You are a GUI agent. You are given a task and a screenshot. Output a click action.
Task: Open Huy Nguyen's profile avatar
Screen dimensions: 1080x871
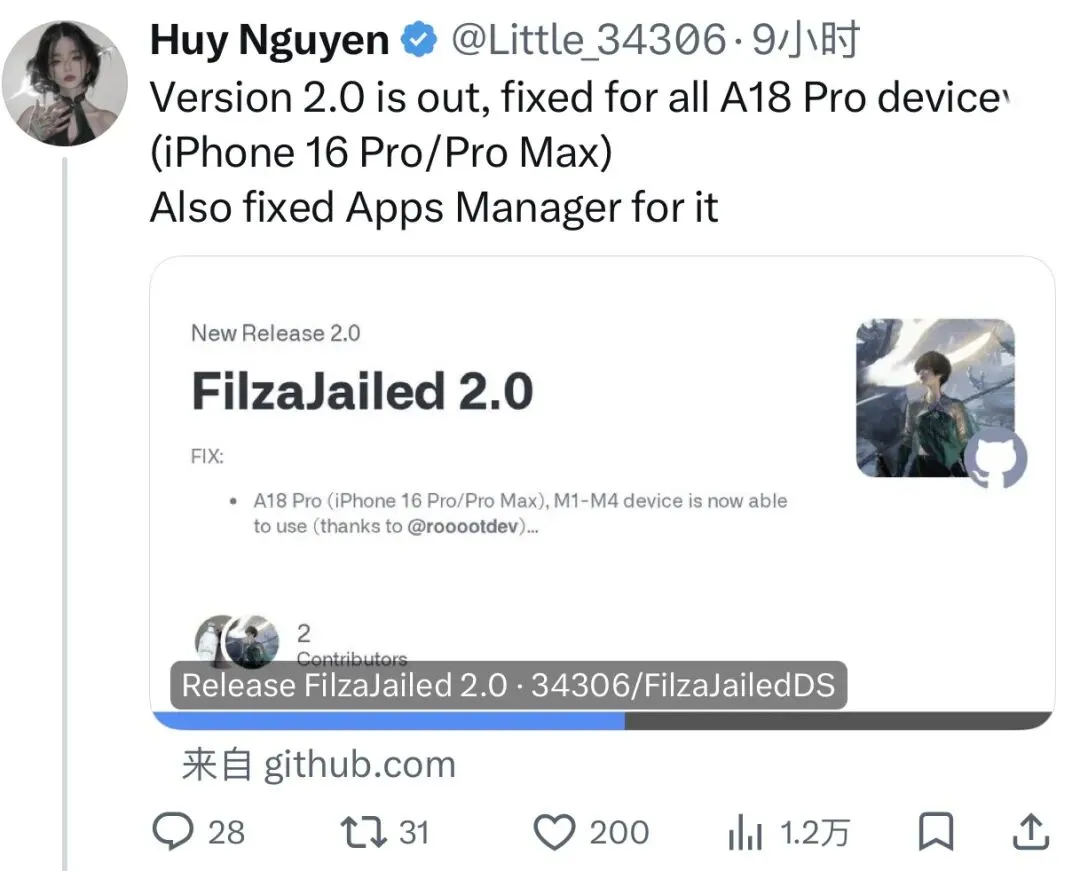point(65,83)
